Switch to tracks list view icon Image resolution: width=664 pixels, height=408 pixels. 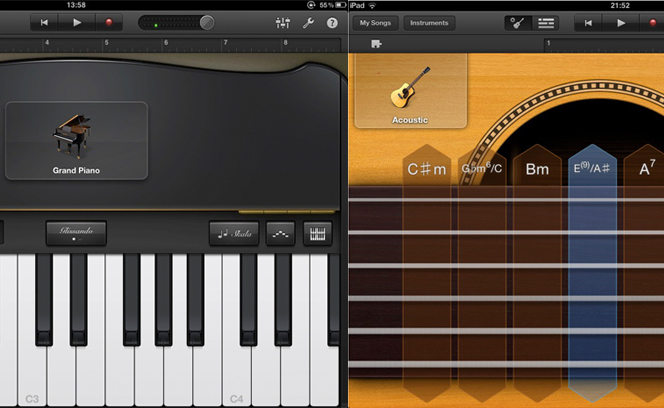pyautogui.click(x=545, y=22)
